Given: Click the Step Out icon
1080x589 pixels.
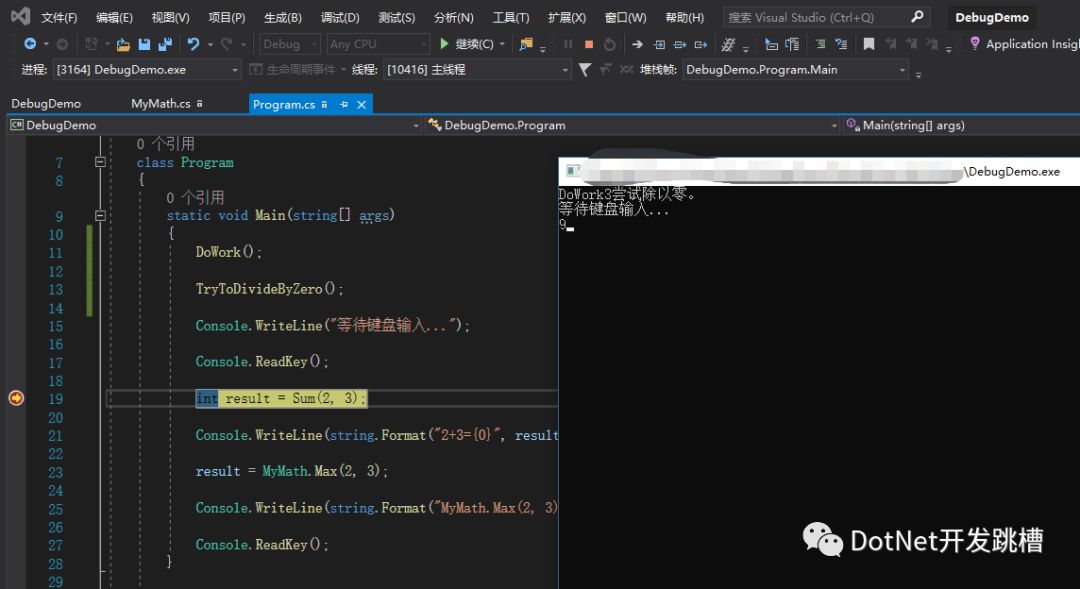Looking at the screenshot, I should 700,45.
